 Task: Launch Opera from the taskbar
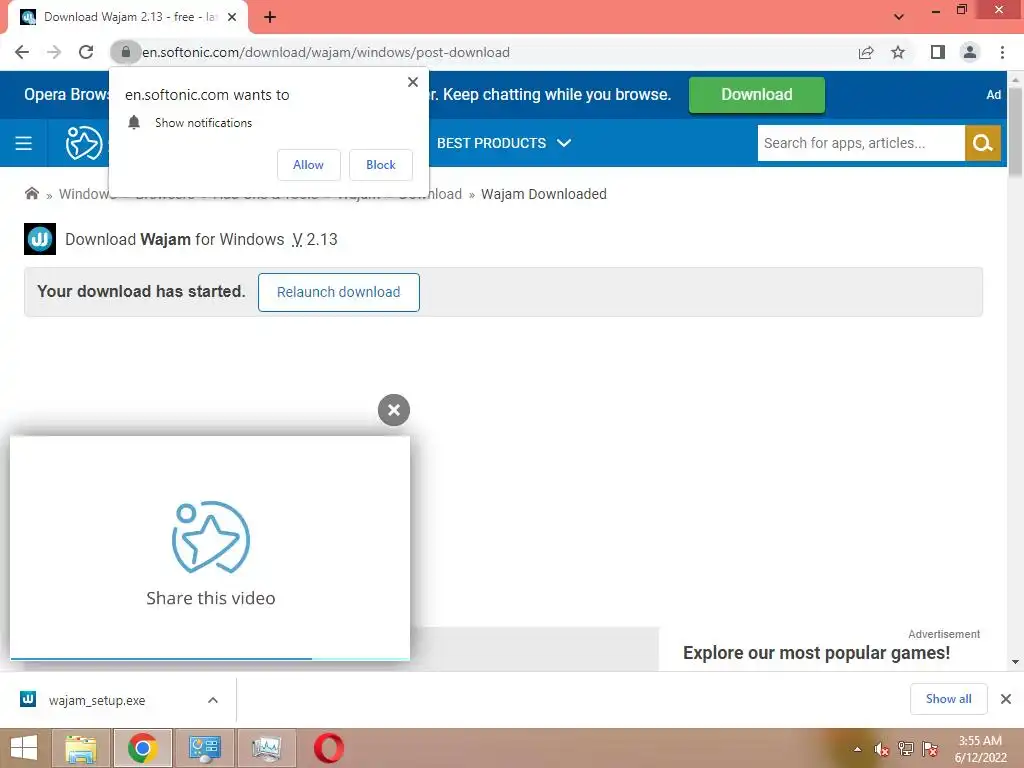328,748
